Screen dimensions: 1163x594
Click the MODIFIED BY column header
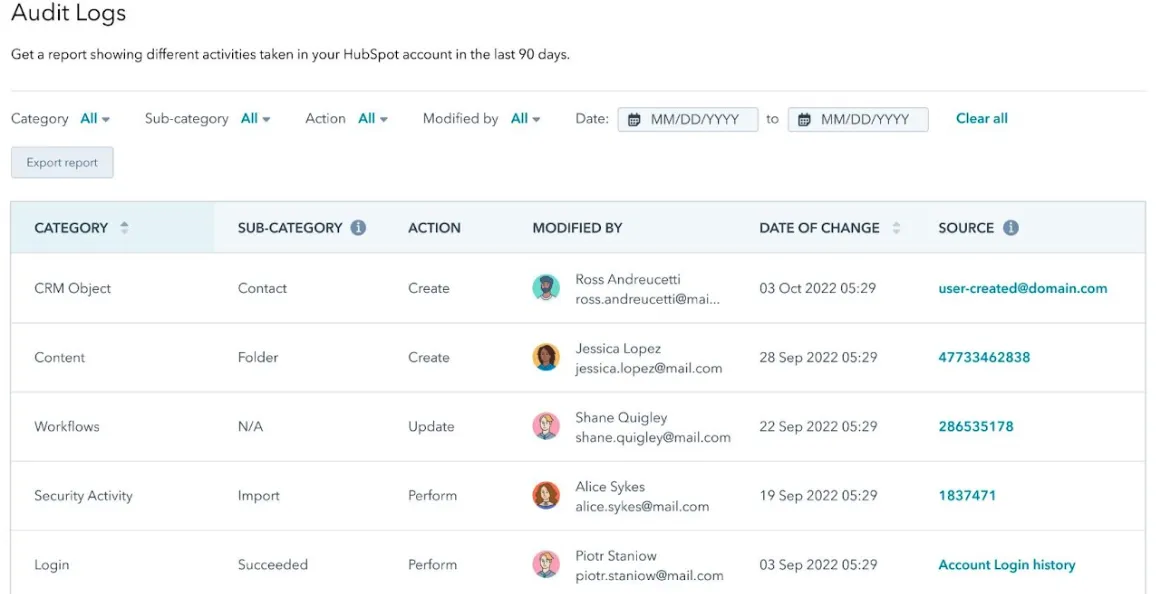pos(577,228)
